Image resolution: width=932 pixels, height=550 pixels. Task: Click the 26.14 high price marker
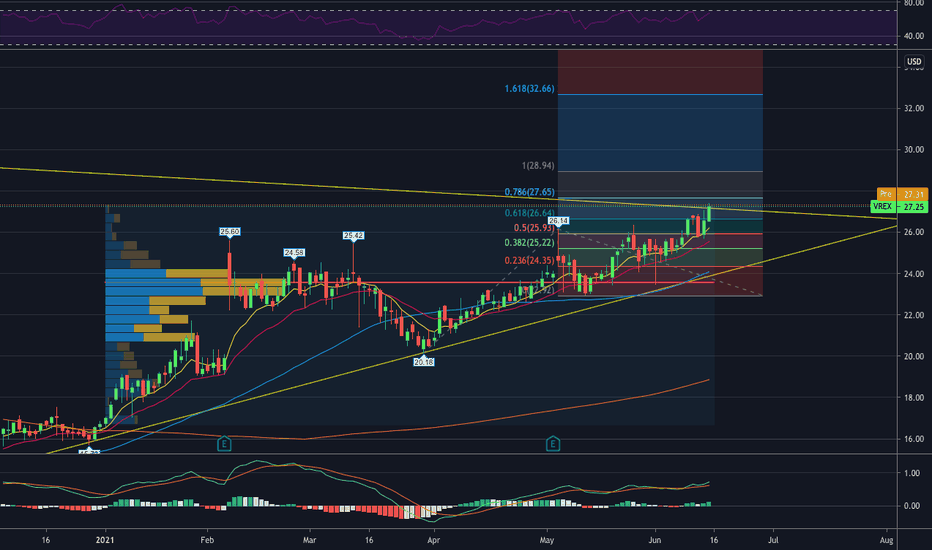pos(559,221)
